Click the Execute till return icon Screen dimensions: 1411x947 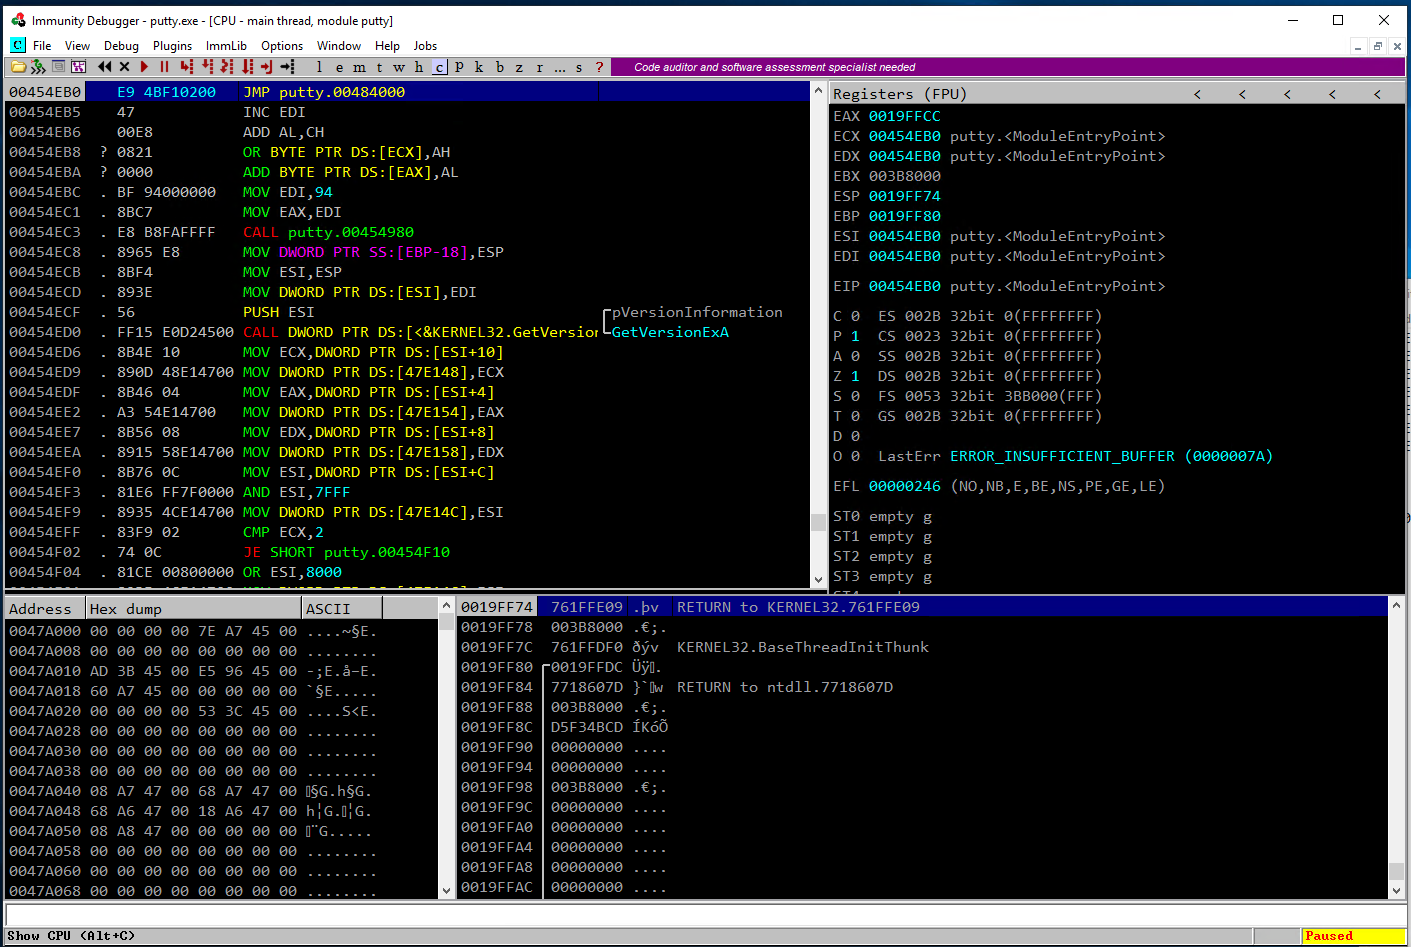tap(267, 67)
